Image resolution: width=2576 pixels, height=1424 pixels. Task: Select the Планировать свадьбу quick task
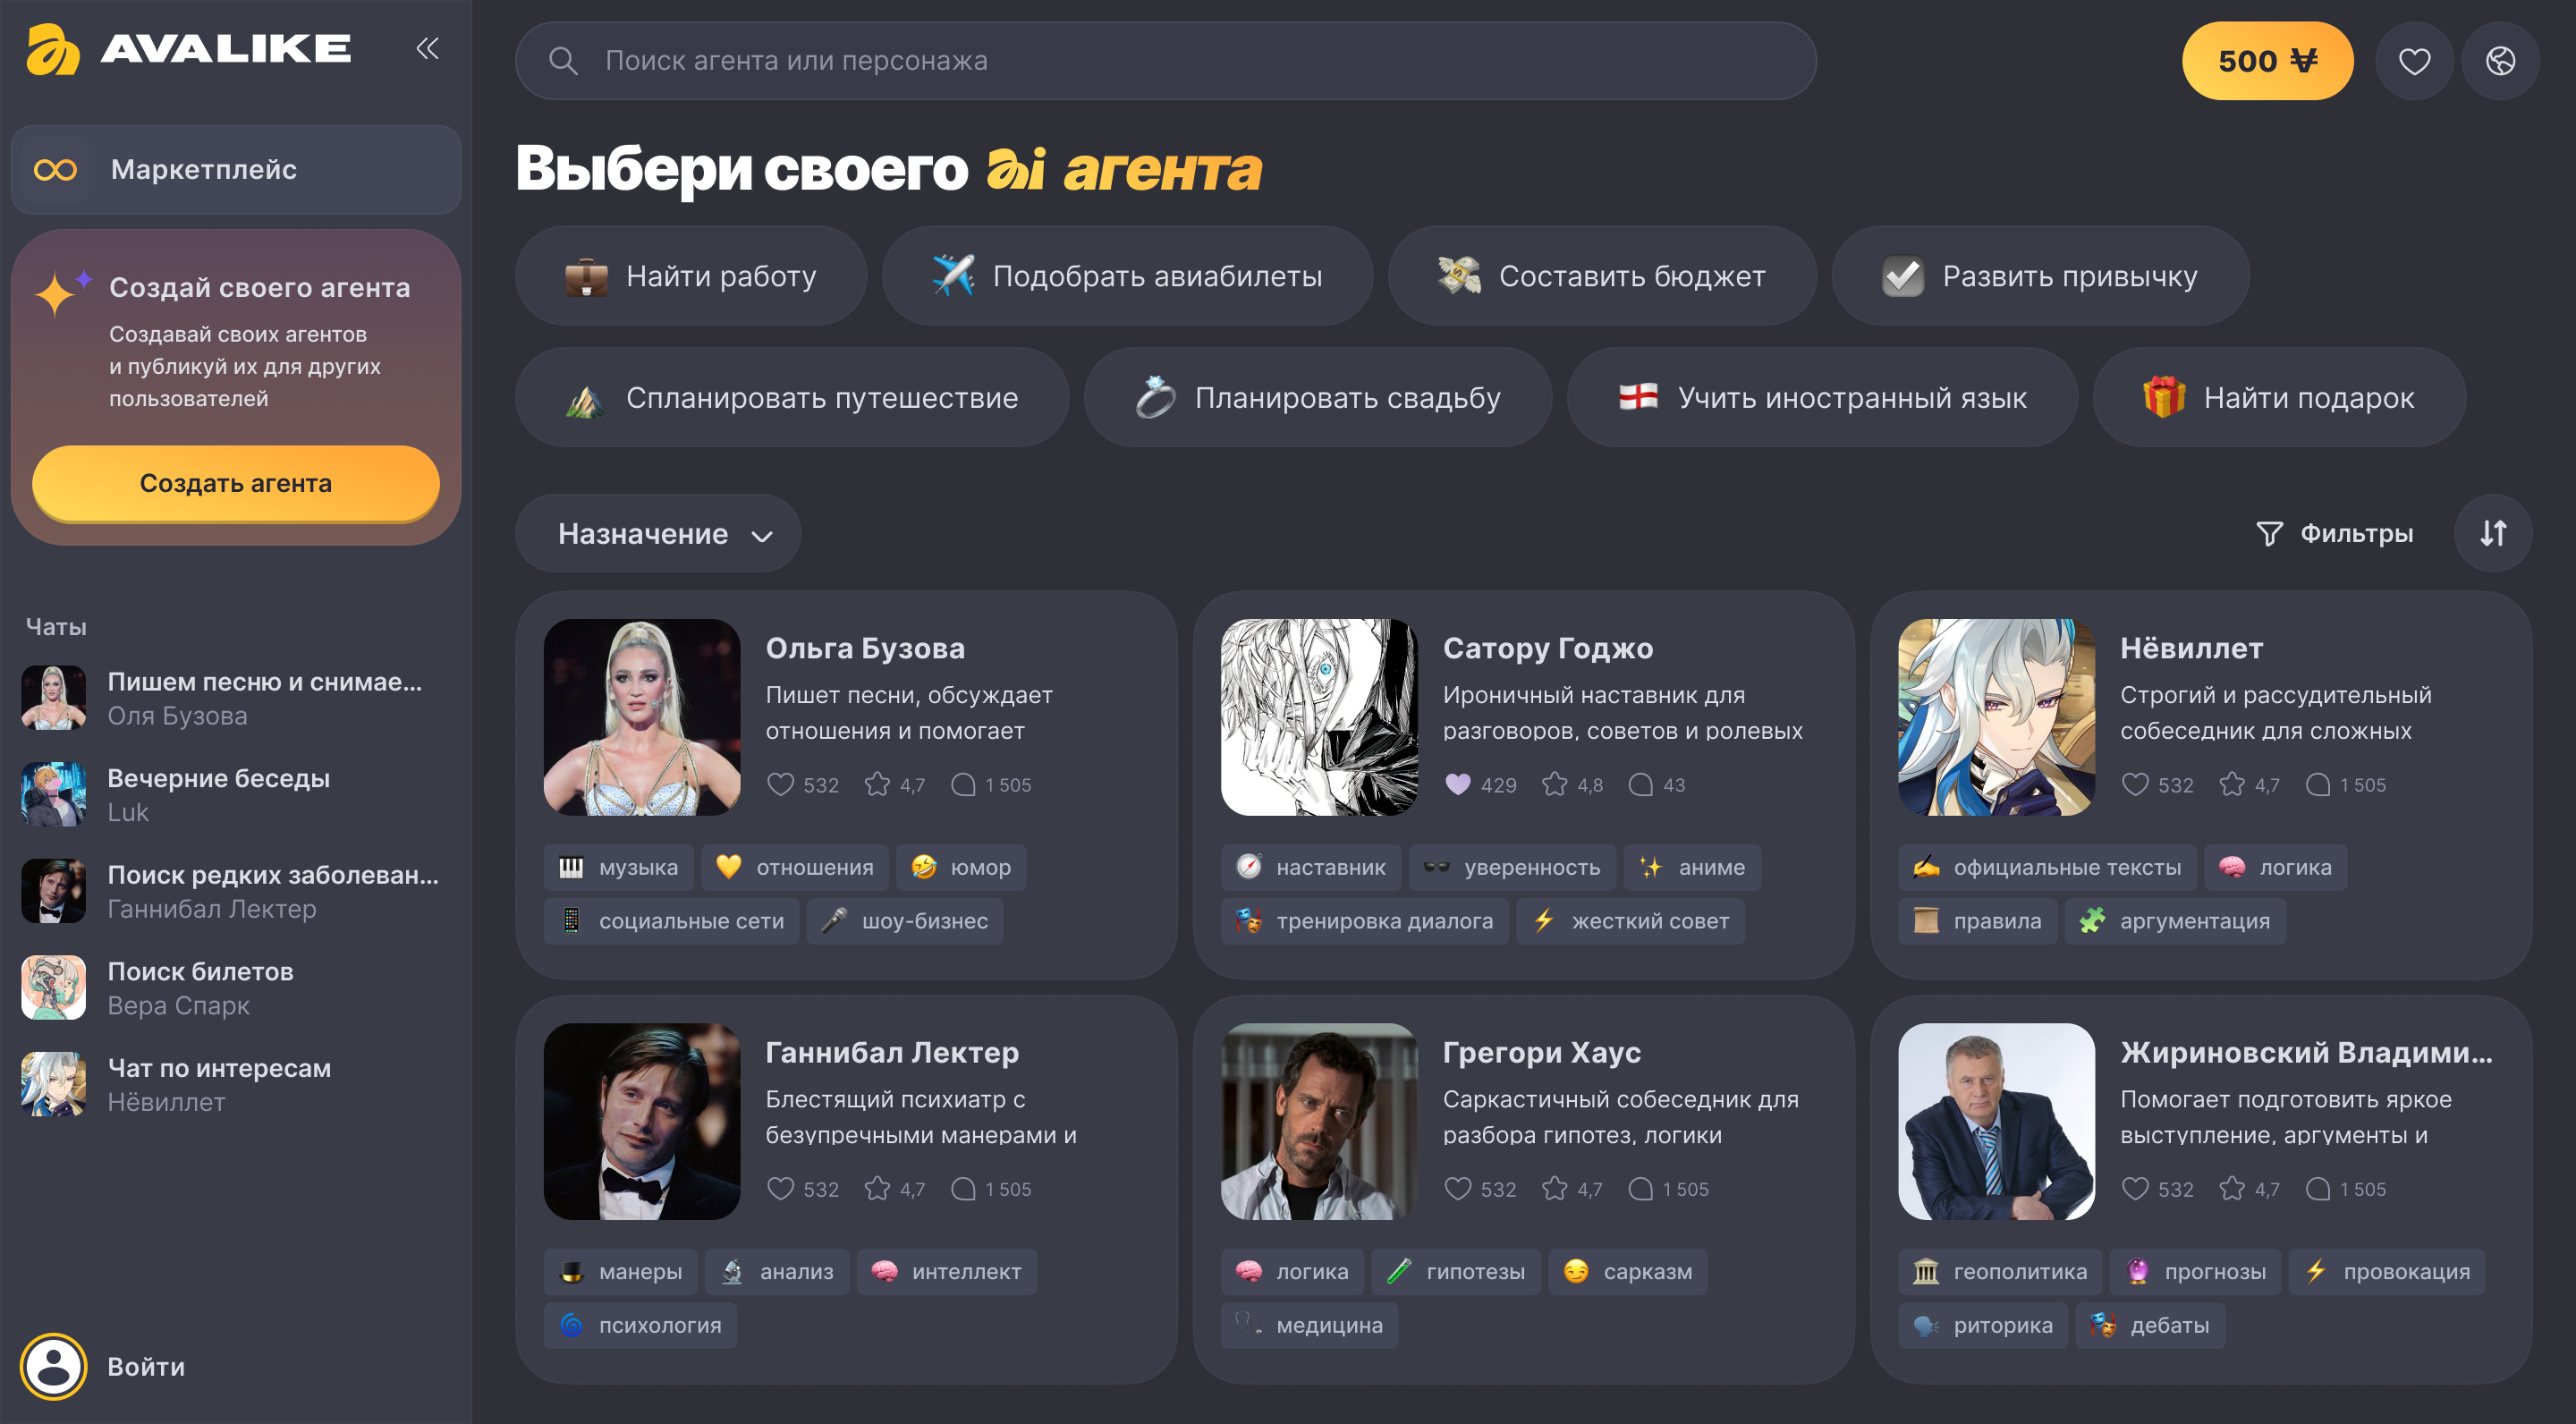[x=1318, y=398]
